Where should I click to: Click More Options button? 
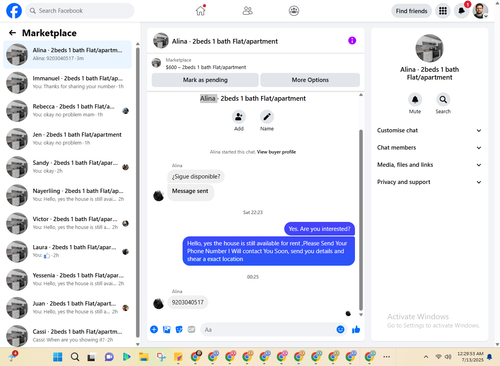point(310,80)
